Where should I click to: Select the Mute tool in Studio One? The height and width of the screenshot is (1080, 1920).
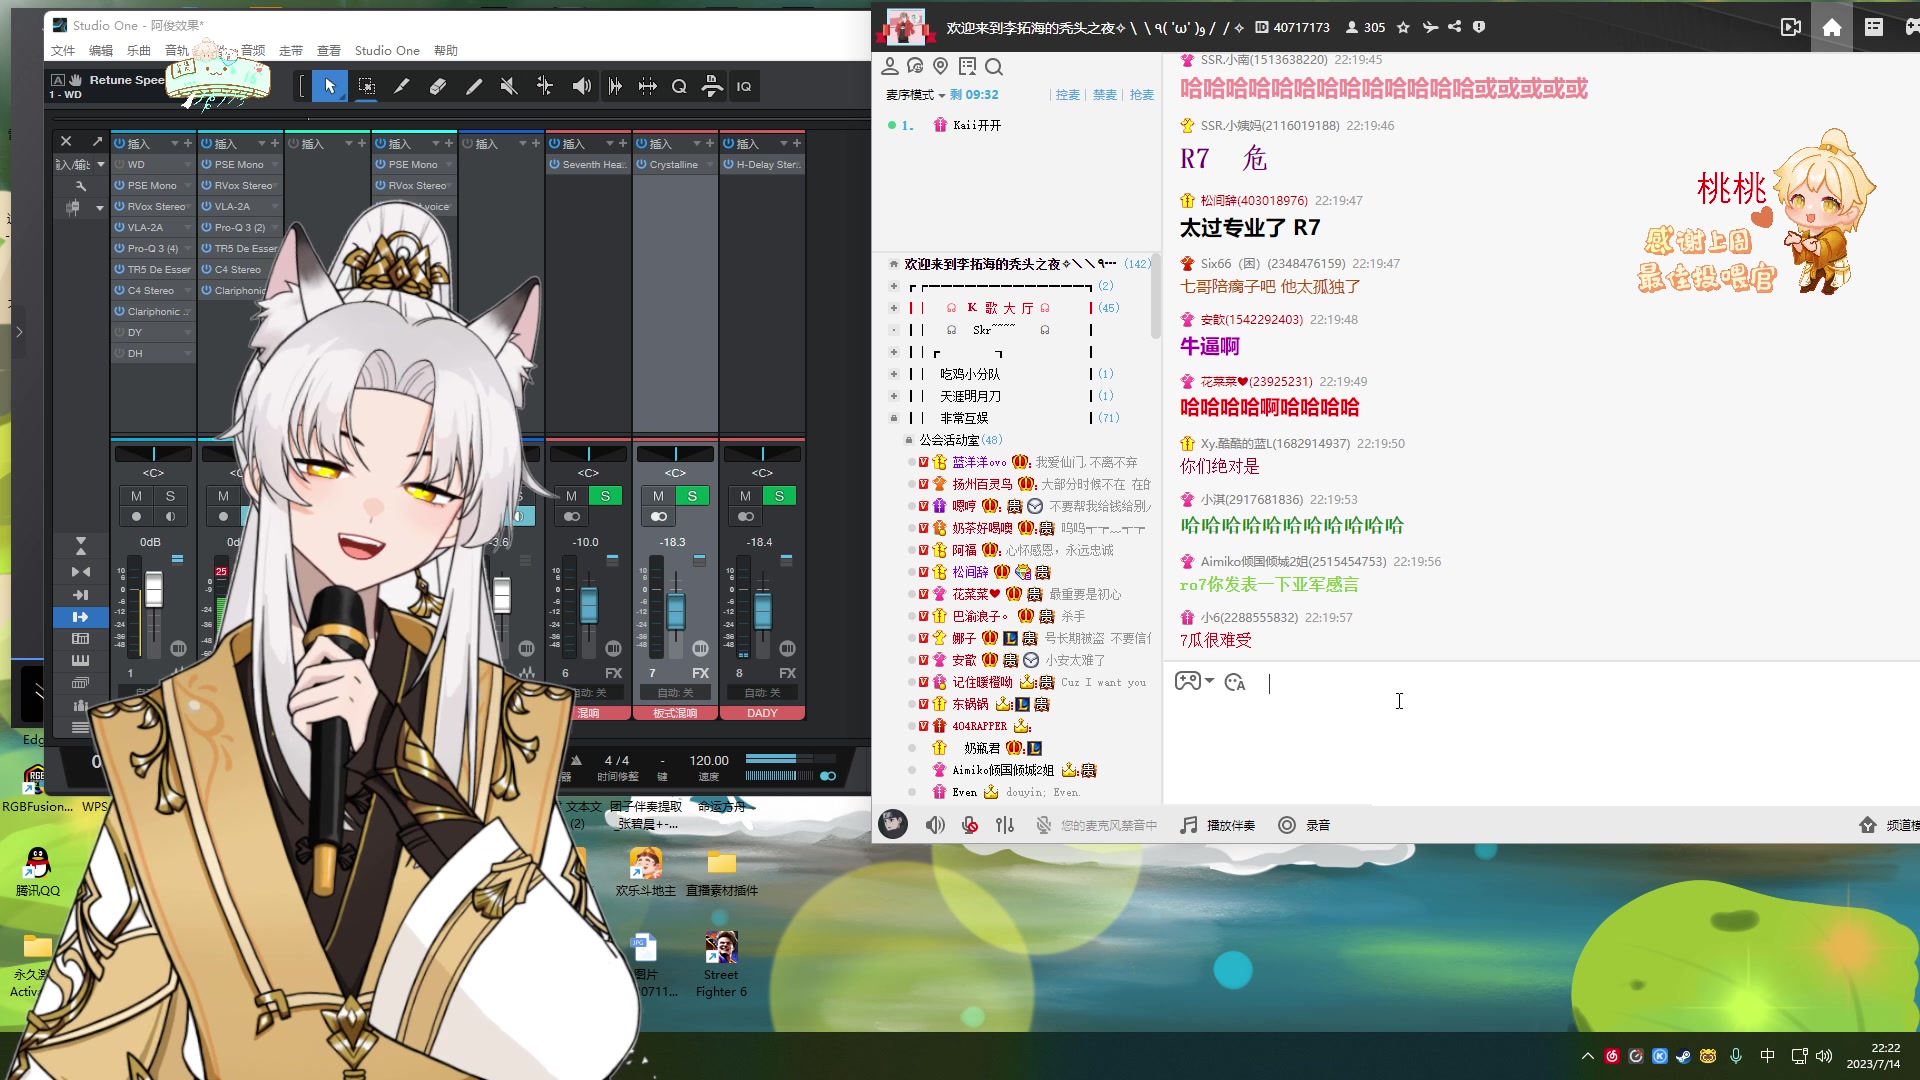508,87
